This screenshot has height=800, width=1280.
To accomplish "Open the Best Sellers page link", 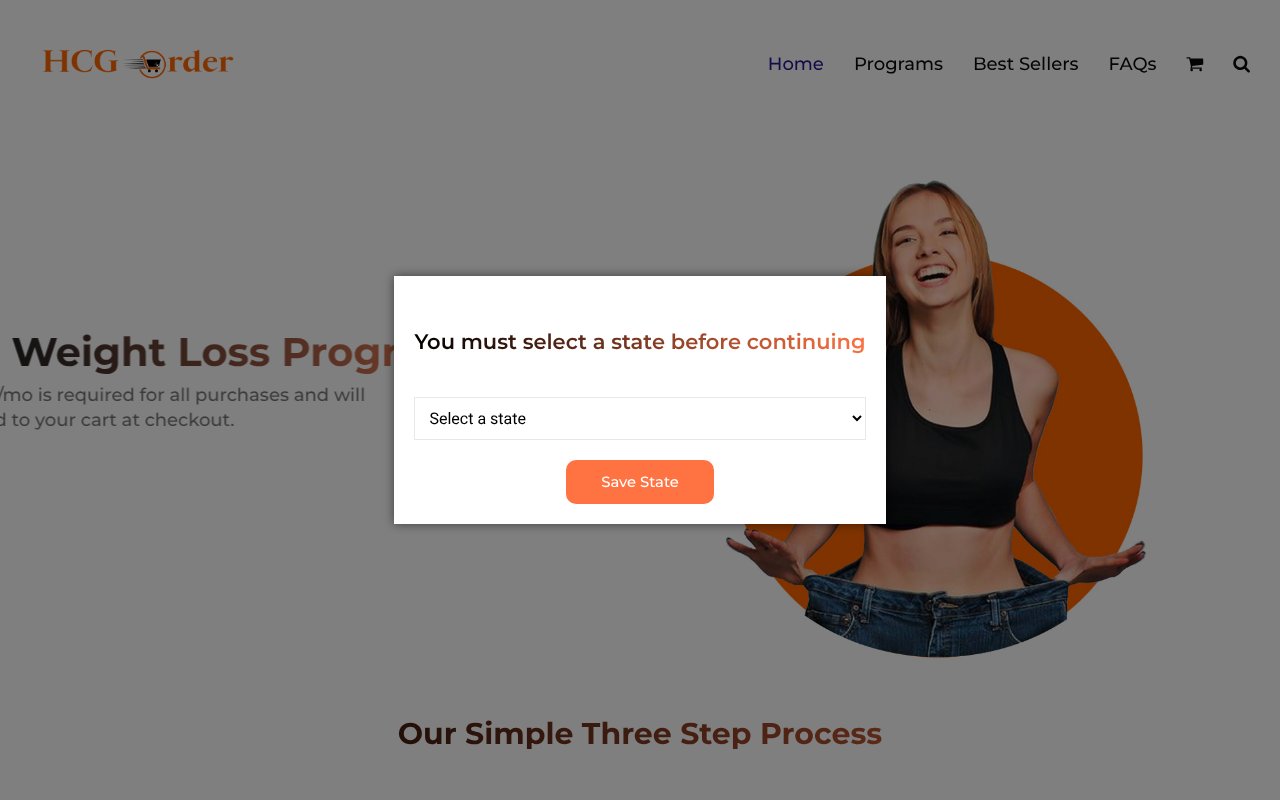I will tap(1026, 64).
